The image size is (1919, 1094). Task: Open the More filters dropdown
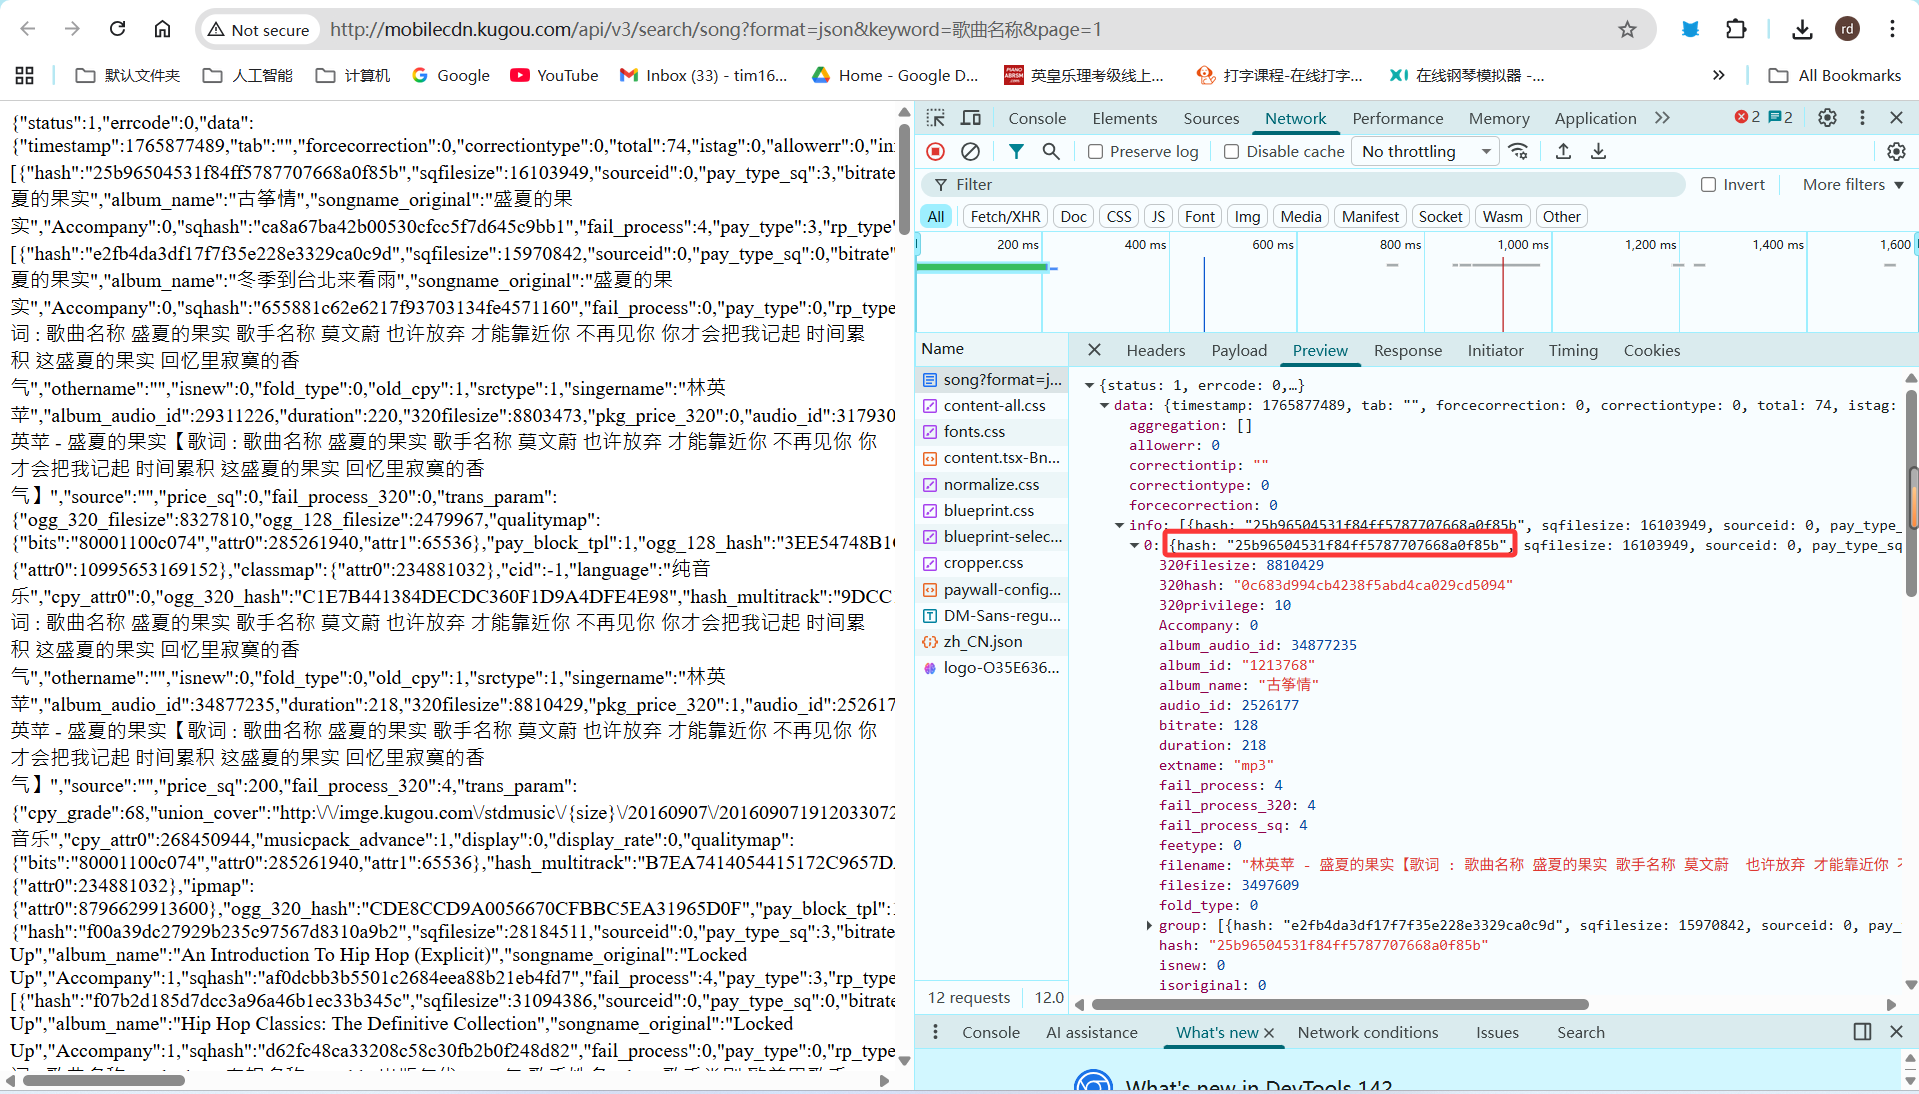1852,185
